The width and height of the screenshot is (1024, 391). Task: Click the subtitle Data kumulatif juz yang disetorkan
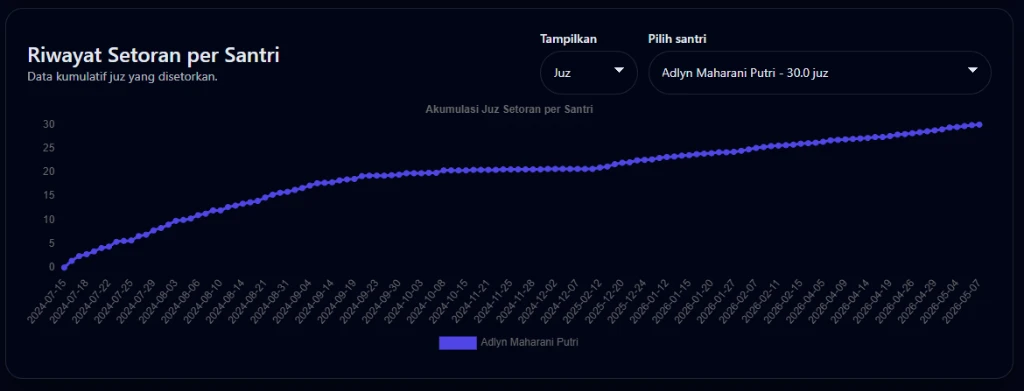pyautogui.click(x=122, y=77)
